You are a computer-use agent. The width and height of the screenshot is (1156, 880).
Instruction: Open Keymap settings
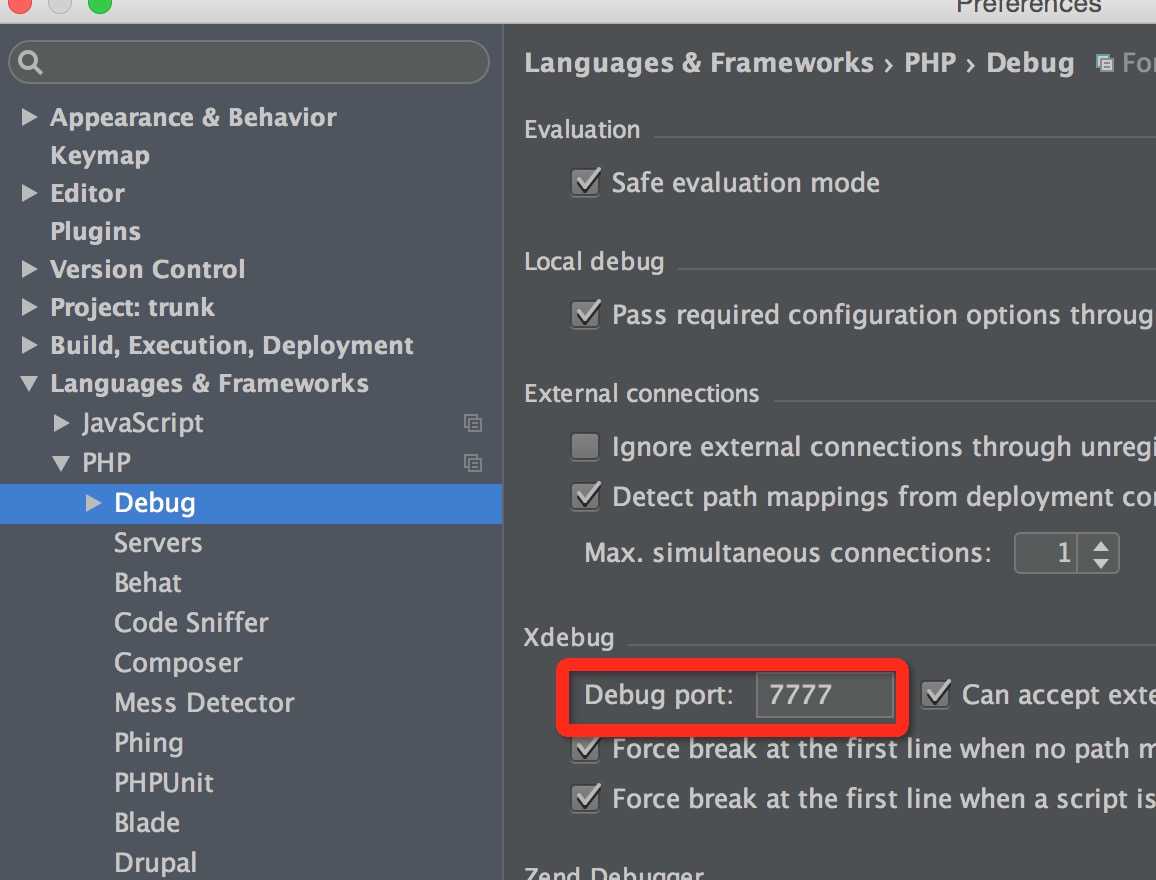coord(100,156)
